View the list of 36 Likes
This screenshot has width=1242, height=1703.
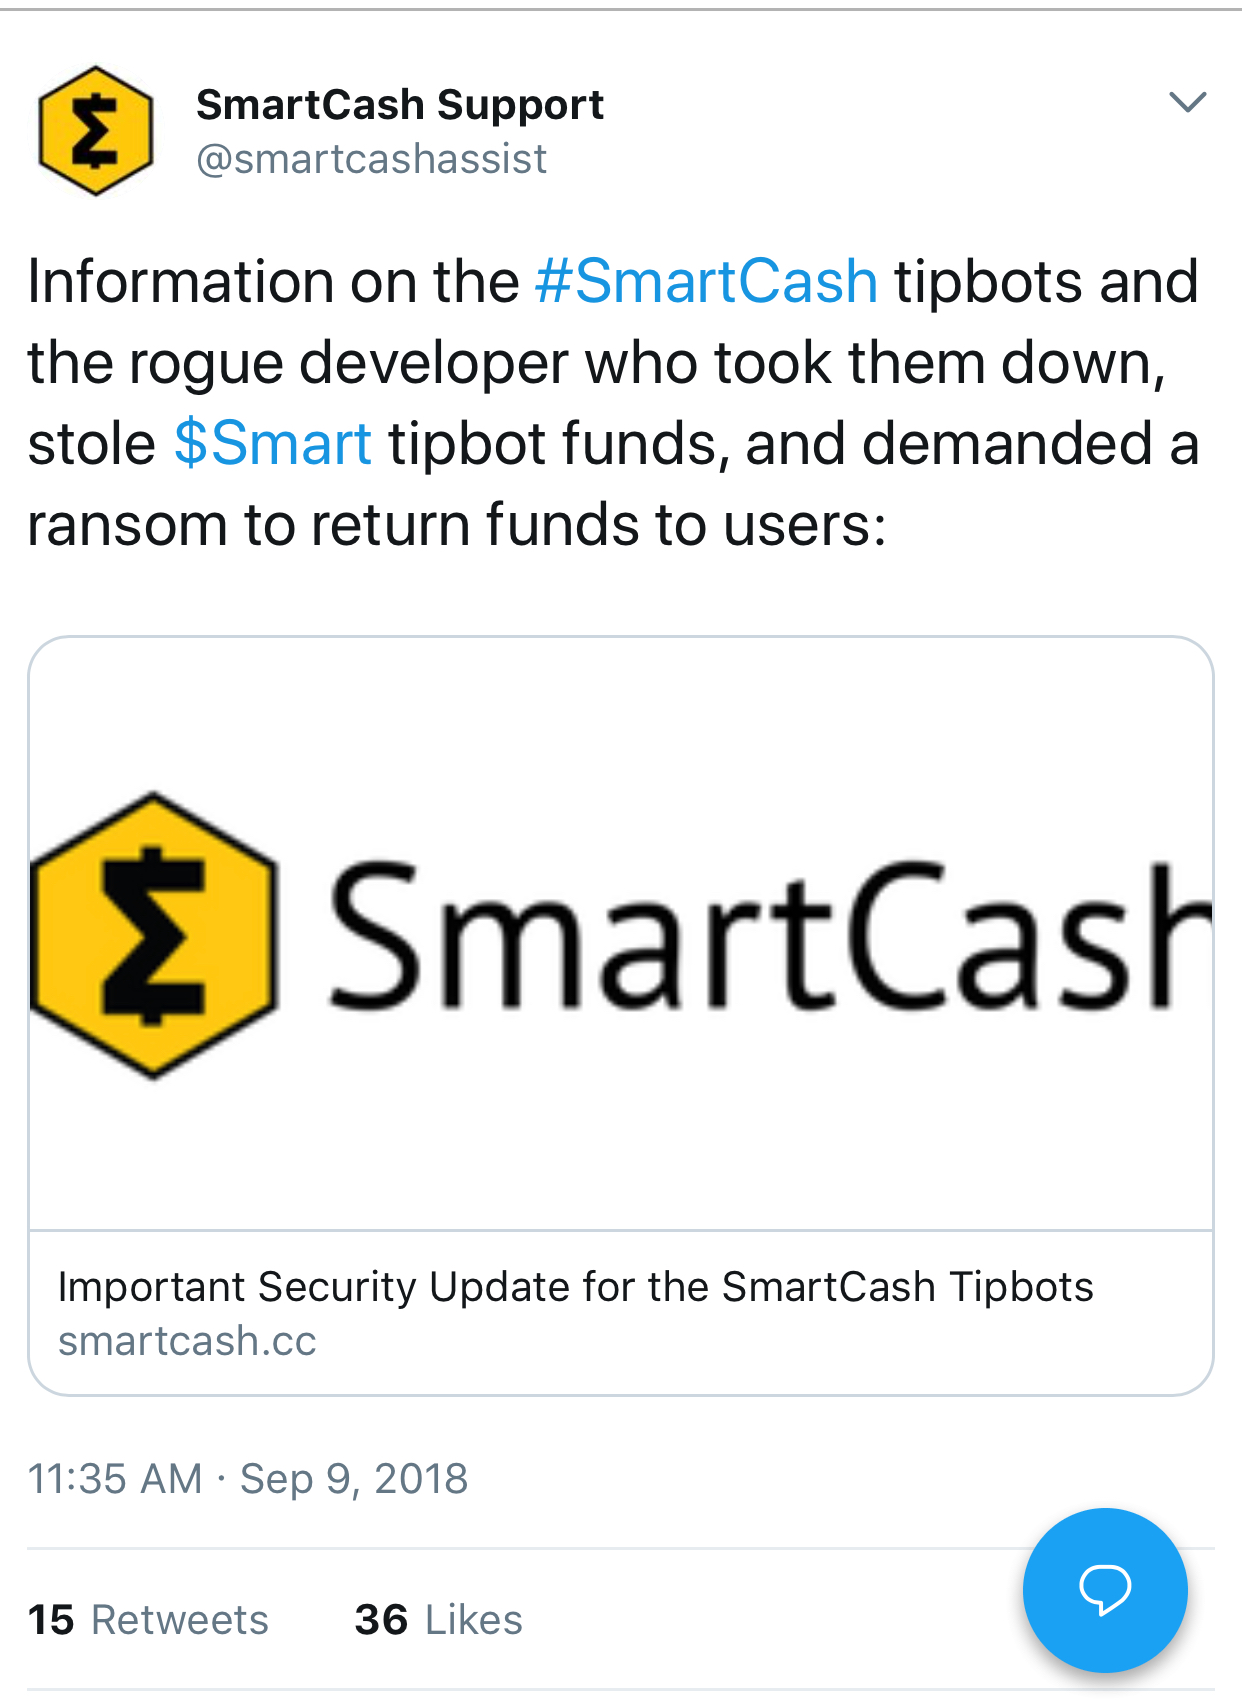[438, 1620]
